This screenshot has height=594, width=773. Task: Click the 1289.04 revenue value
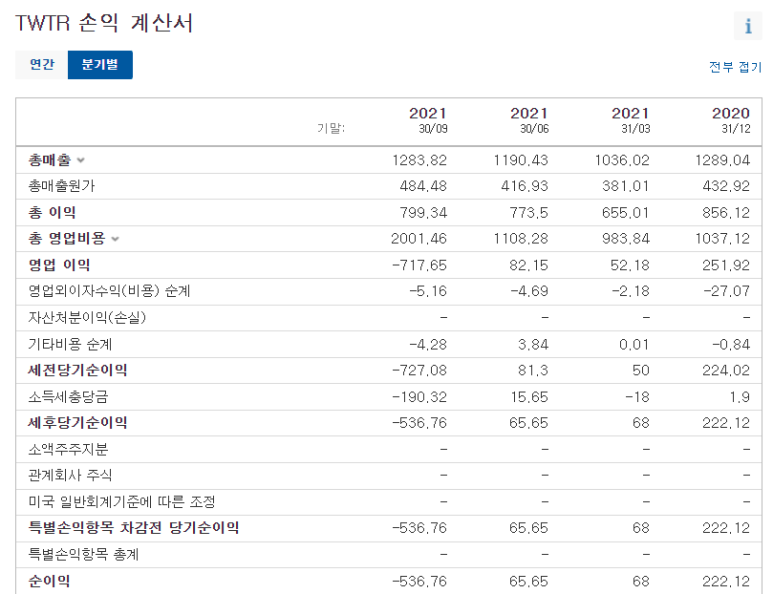pos(723,161)
